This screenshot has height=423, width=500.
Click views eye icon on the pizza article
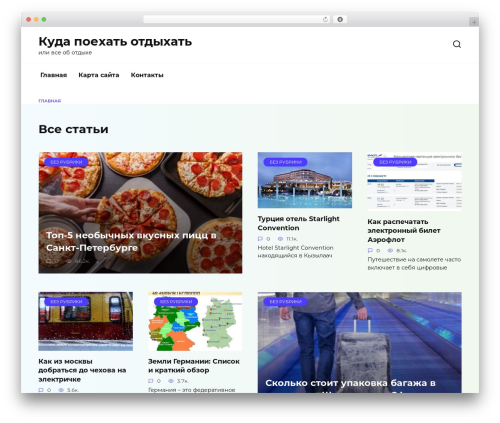coord(69,261)
